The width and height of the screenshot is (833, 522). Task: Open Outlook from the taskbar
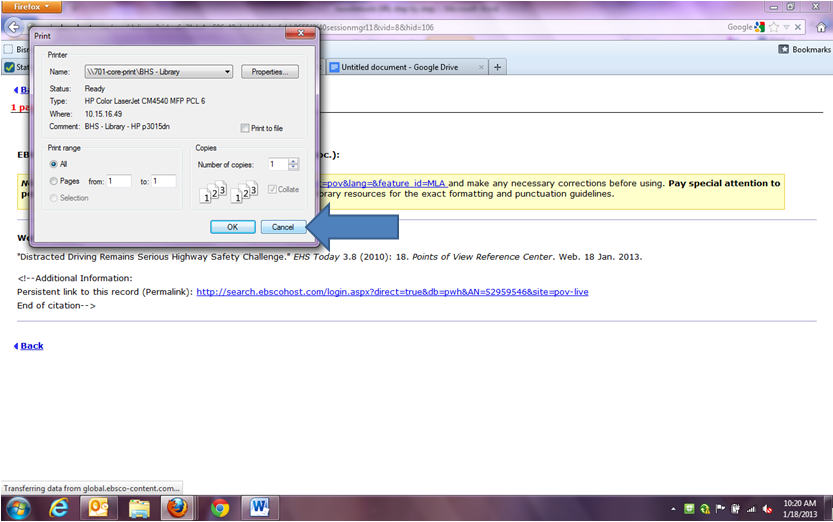(x=99, y=507)
